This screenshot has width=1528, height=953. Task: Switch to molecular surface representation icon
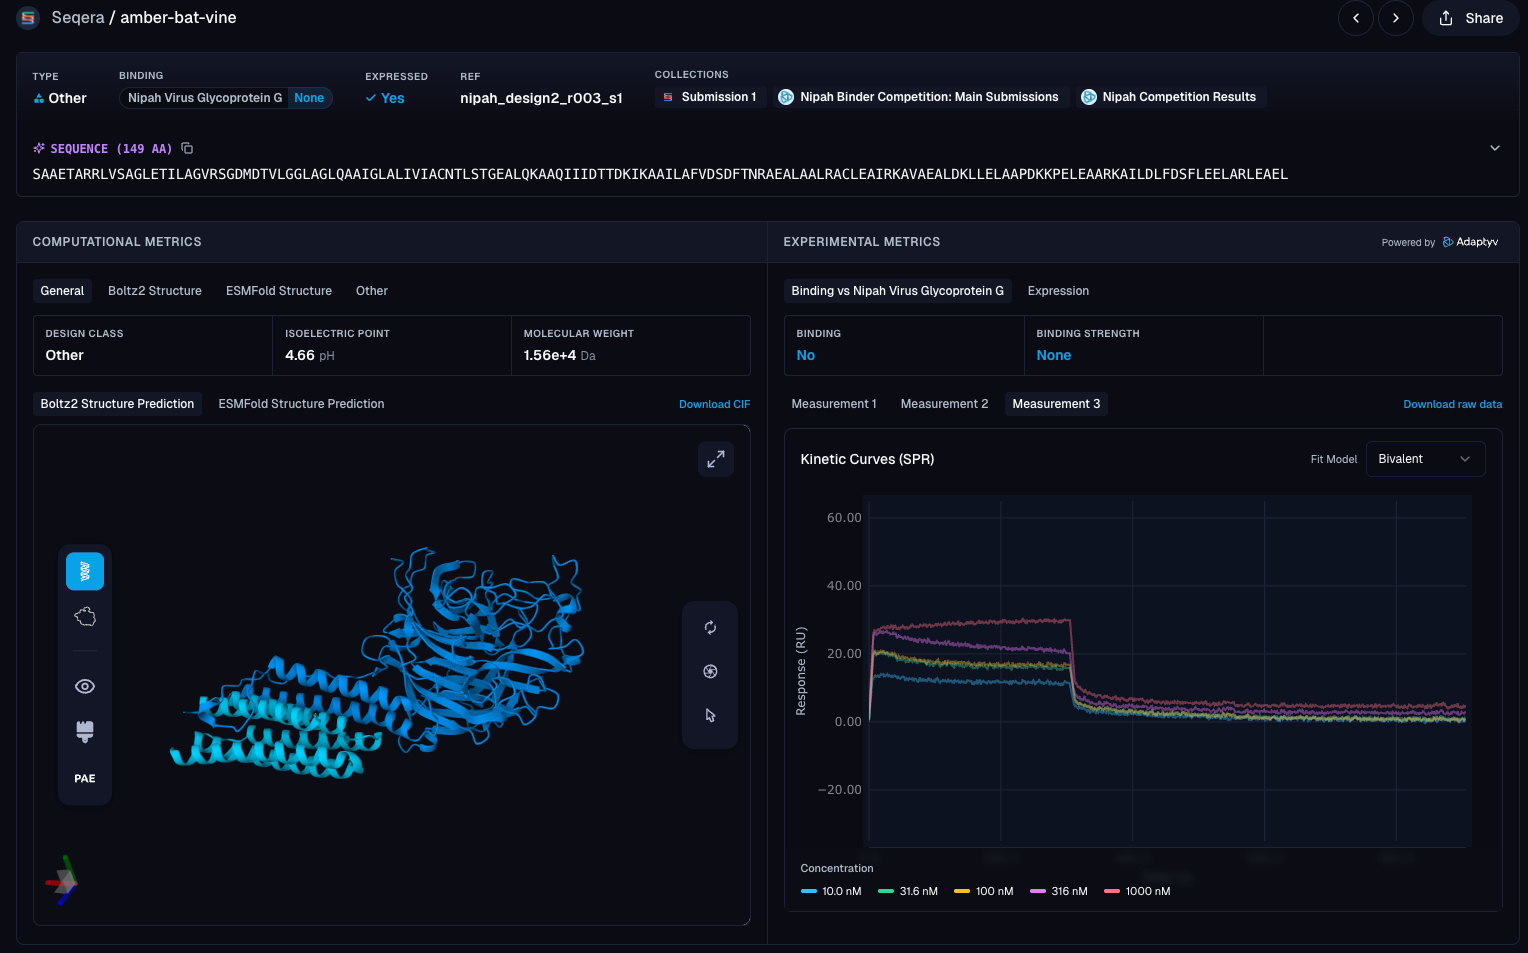point(85,617)
